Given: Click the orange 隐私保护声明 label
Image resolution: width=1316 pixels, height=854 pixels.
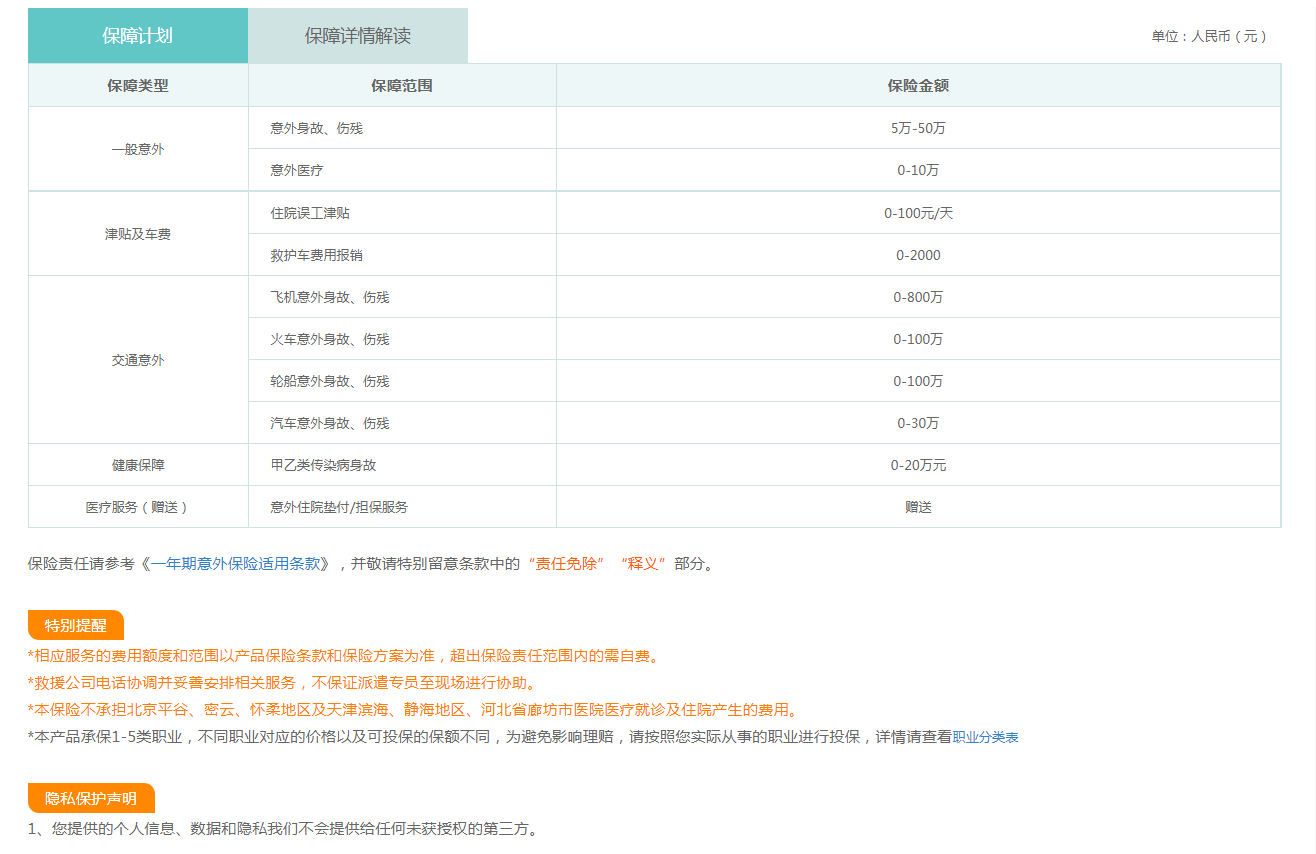Looking at the screenshot, I should pos(91,798).
